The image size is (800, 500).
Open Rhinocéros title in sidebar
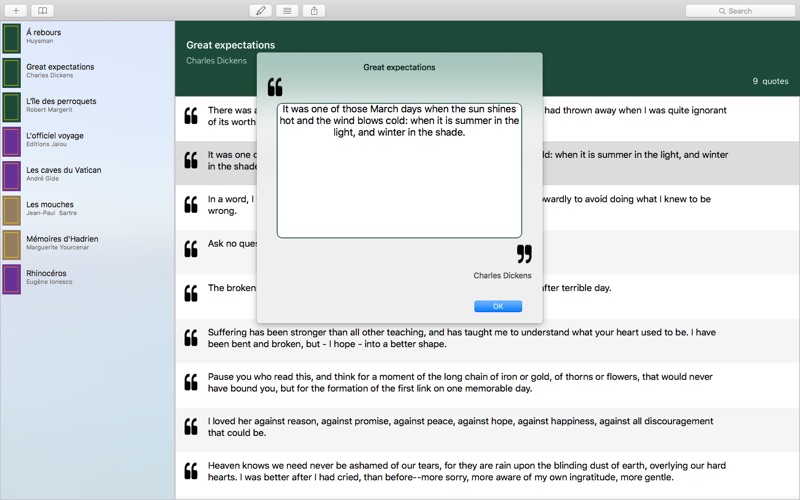[46, 273]
